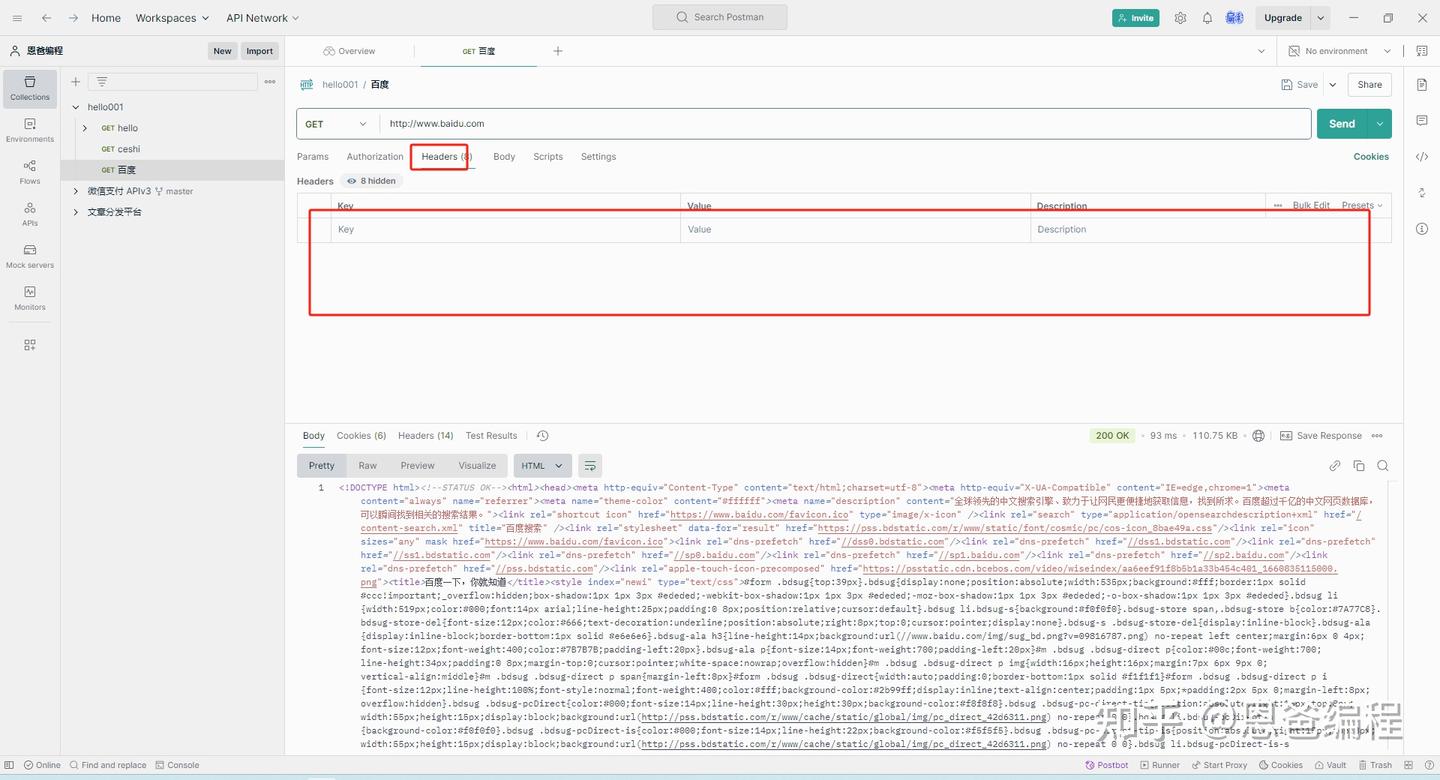Image resolution: width=1440 pixels, height=780 pixels.
Task: Click the Send button
Action: pos(1342,123)
